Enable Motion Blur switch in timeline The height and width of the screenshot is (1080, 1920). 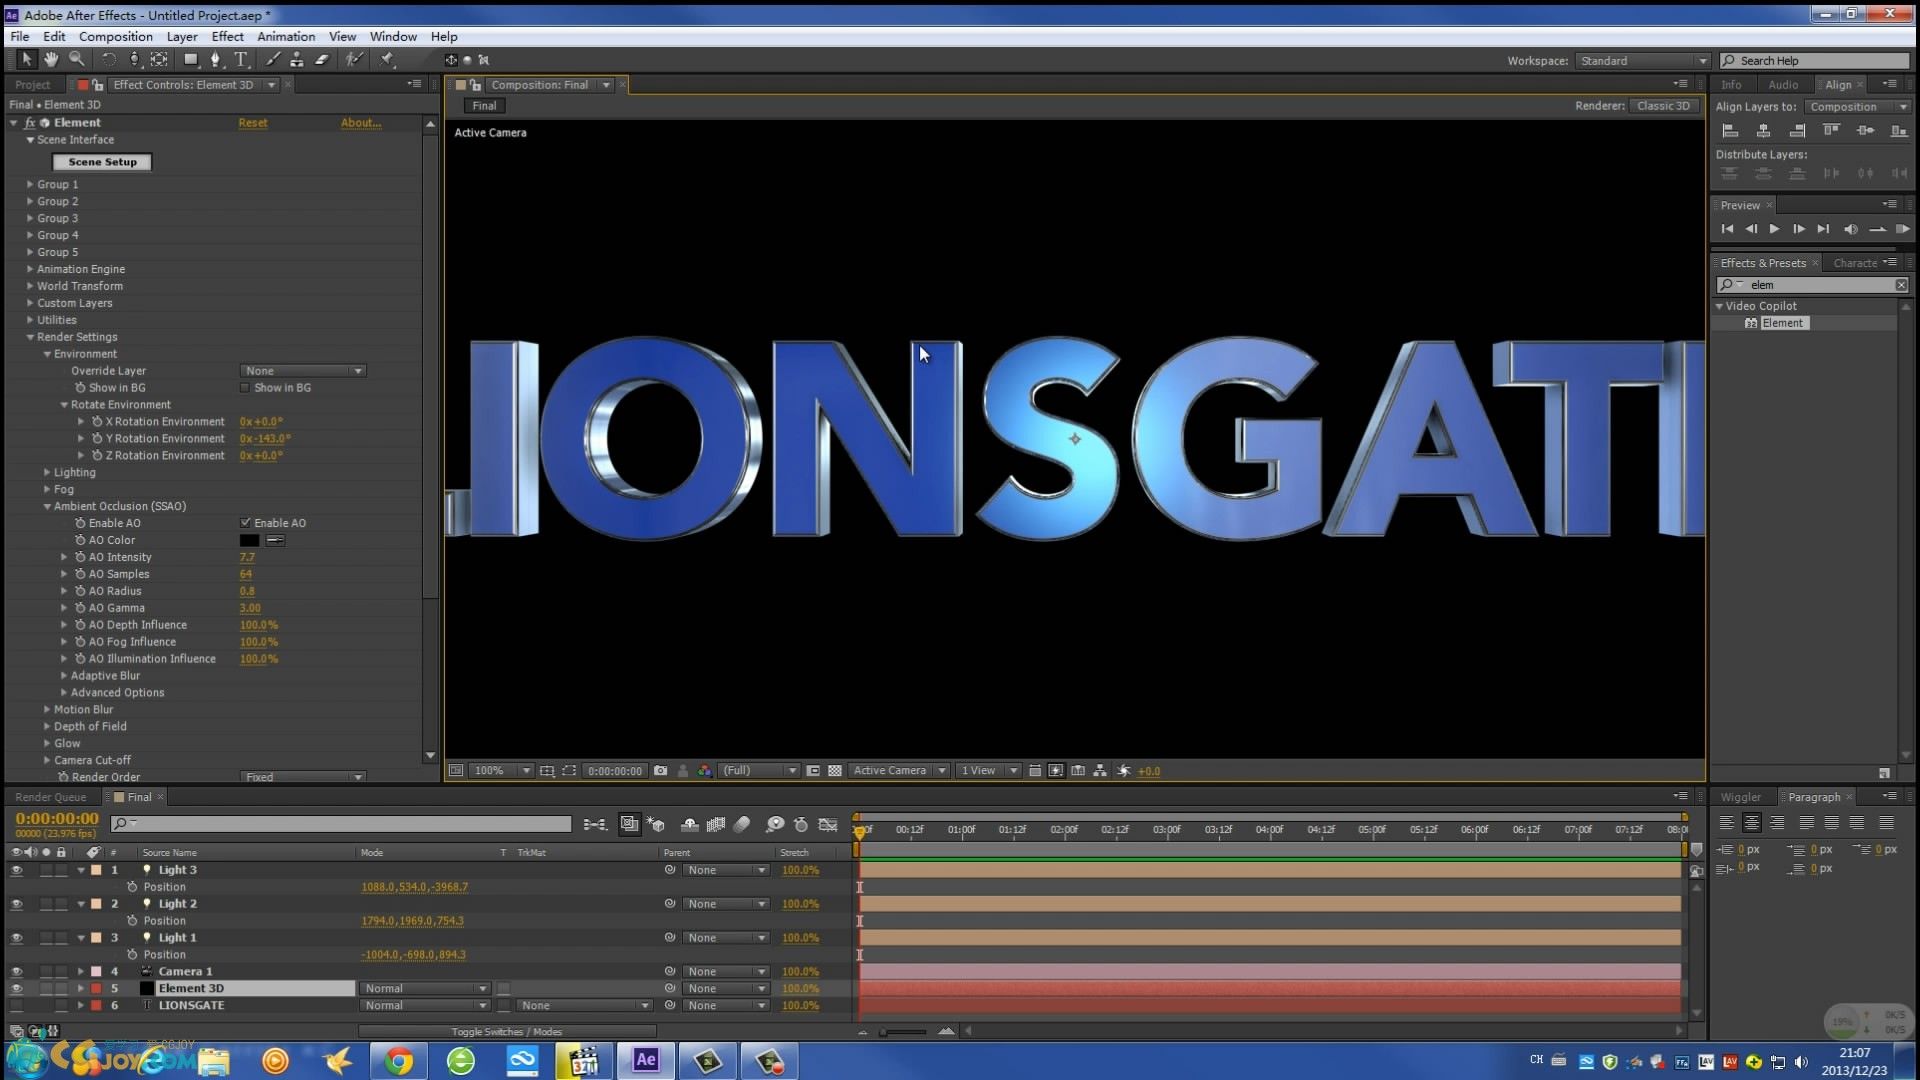(742, 825)
